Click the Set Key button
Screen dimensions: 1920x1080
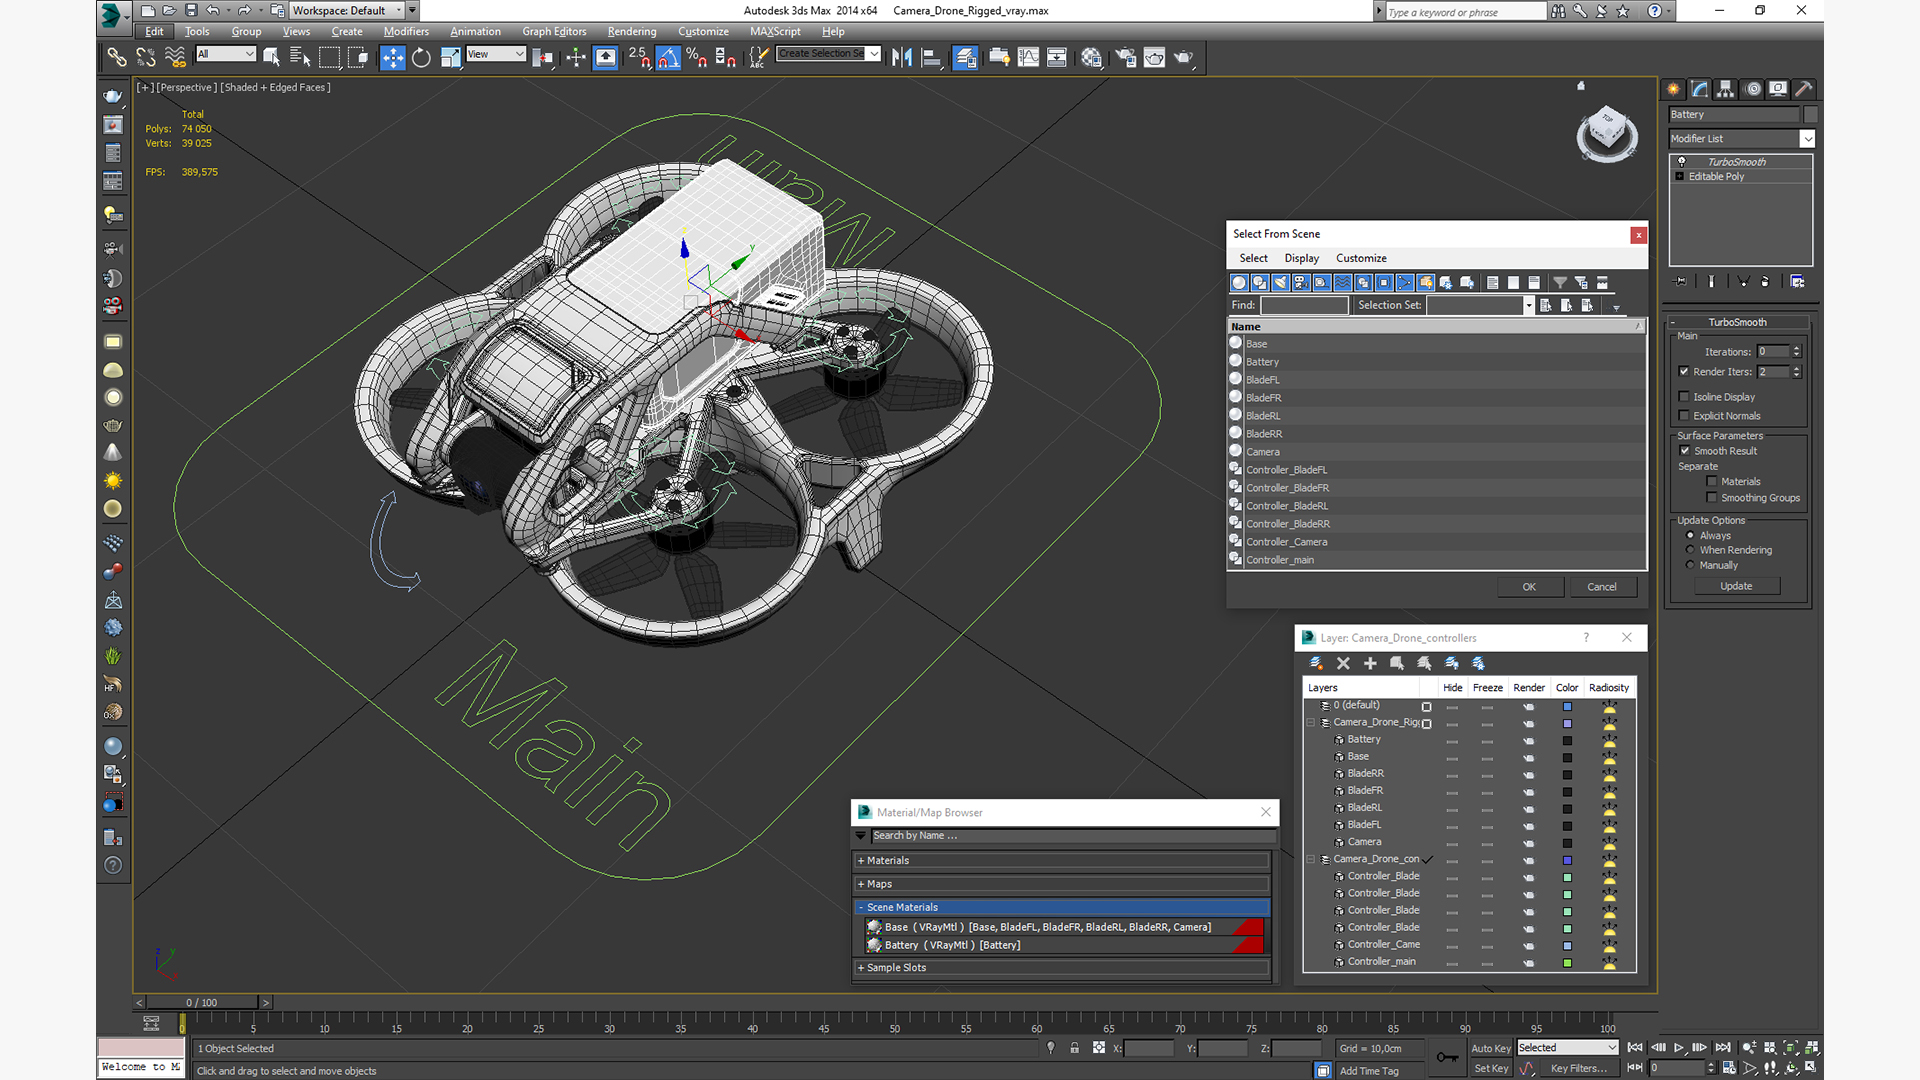(1491, 1068)
